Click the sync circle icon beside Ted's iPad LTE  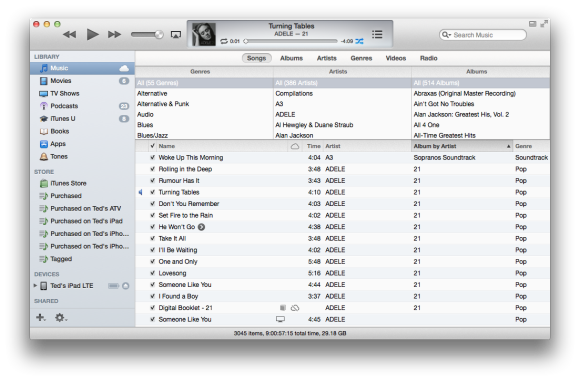[x=126, y=286]
